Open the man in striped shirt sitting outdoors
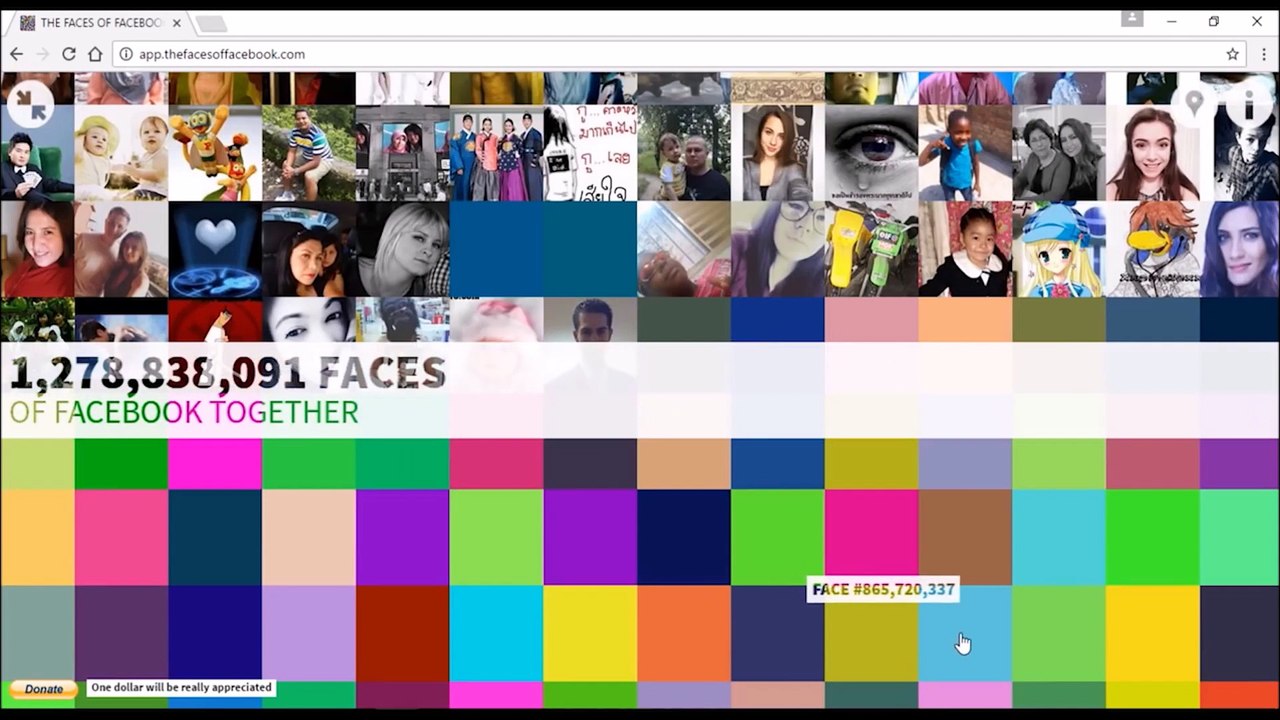Image resolution: width=1280 pixels, height=720 pixels. tap(308, 153)
